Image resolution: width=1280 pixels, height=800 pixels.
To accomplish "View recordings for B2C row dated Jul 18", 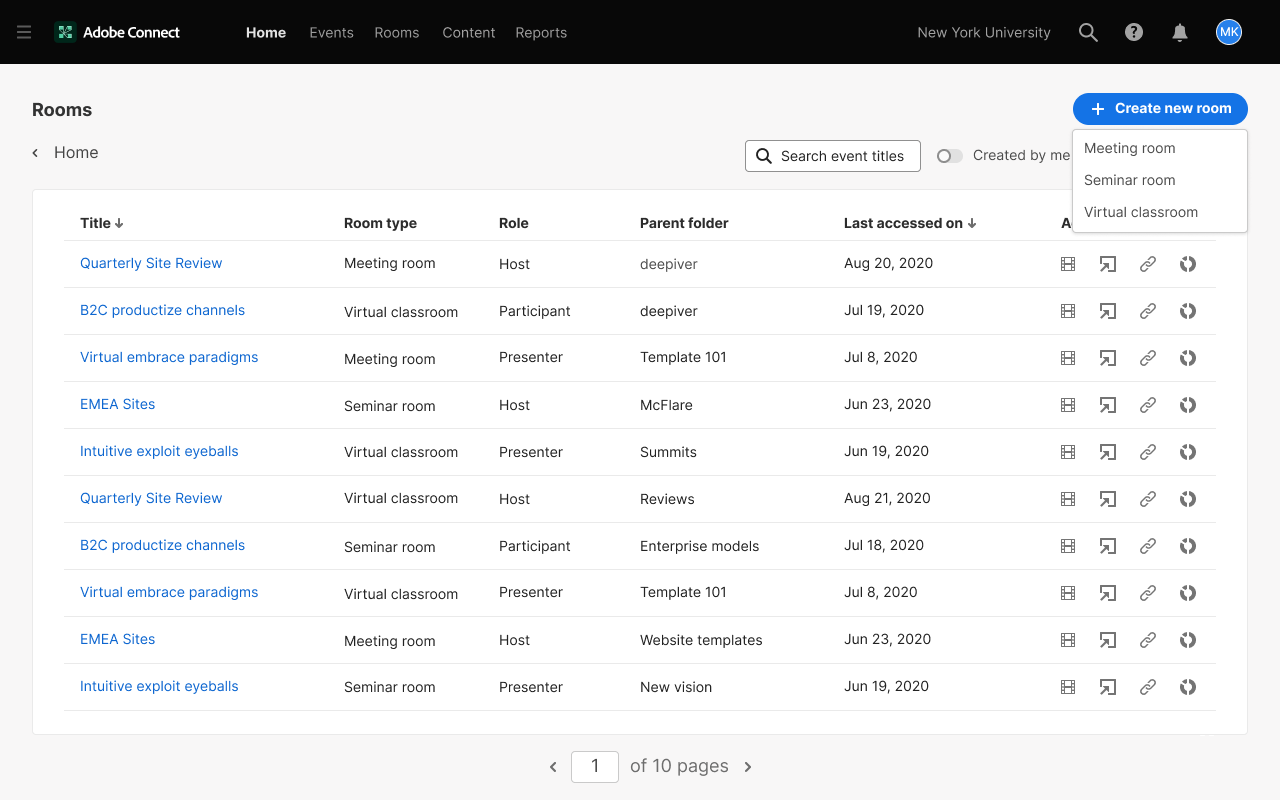I will coord(1068,546).
